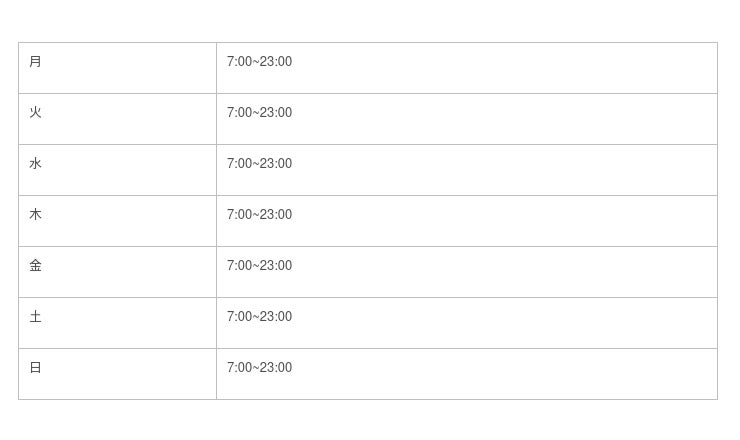Select the 23:00 closing time for 日

point(276,368)
